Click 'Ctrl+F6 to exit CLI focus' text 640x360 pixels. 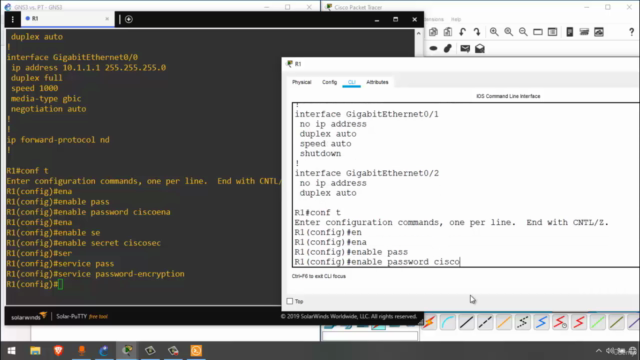[x=319, y=276]
